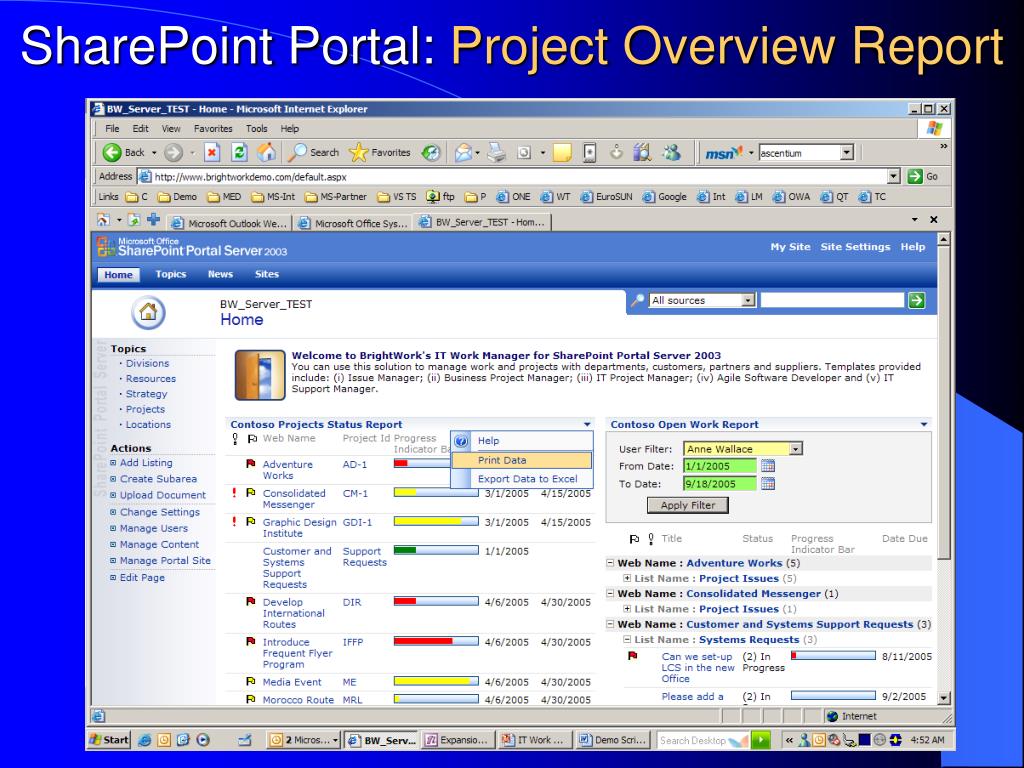This screenshot has width=1024, height=768.
Task: Open the Contoso Open Work Report menu arrow
Action: pos(924,424)
